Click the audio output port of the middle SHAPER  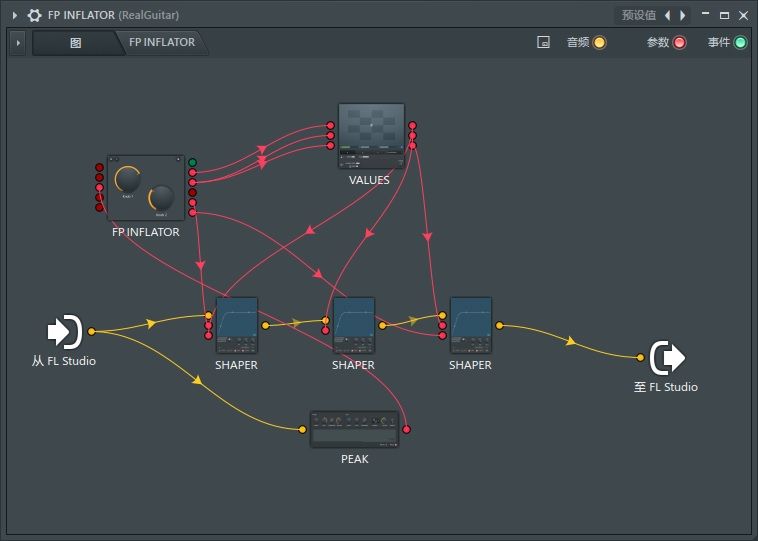pos(382,326)
